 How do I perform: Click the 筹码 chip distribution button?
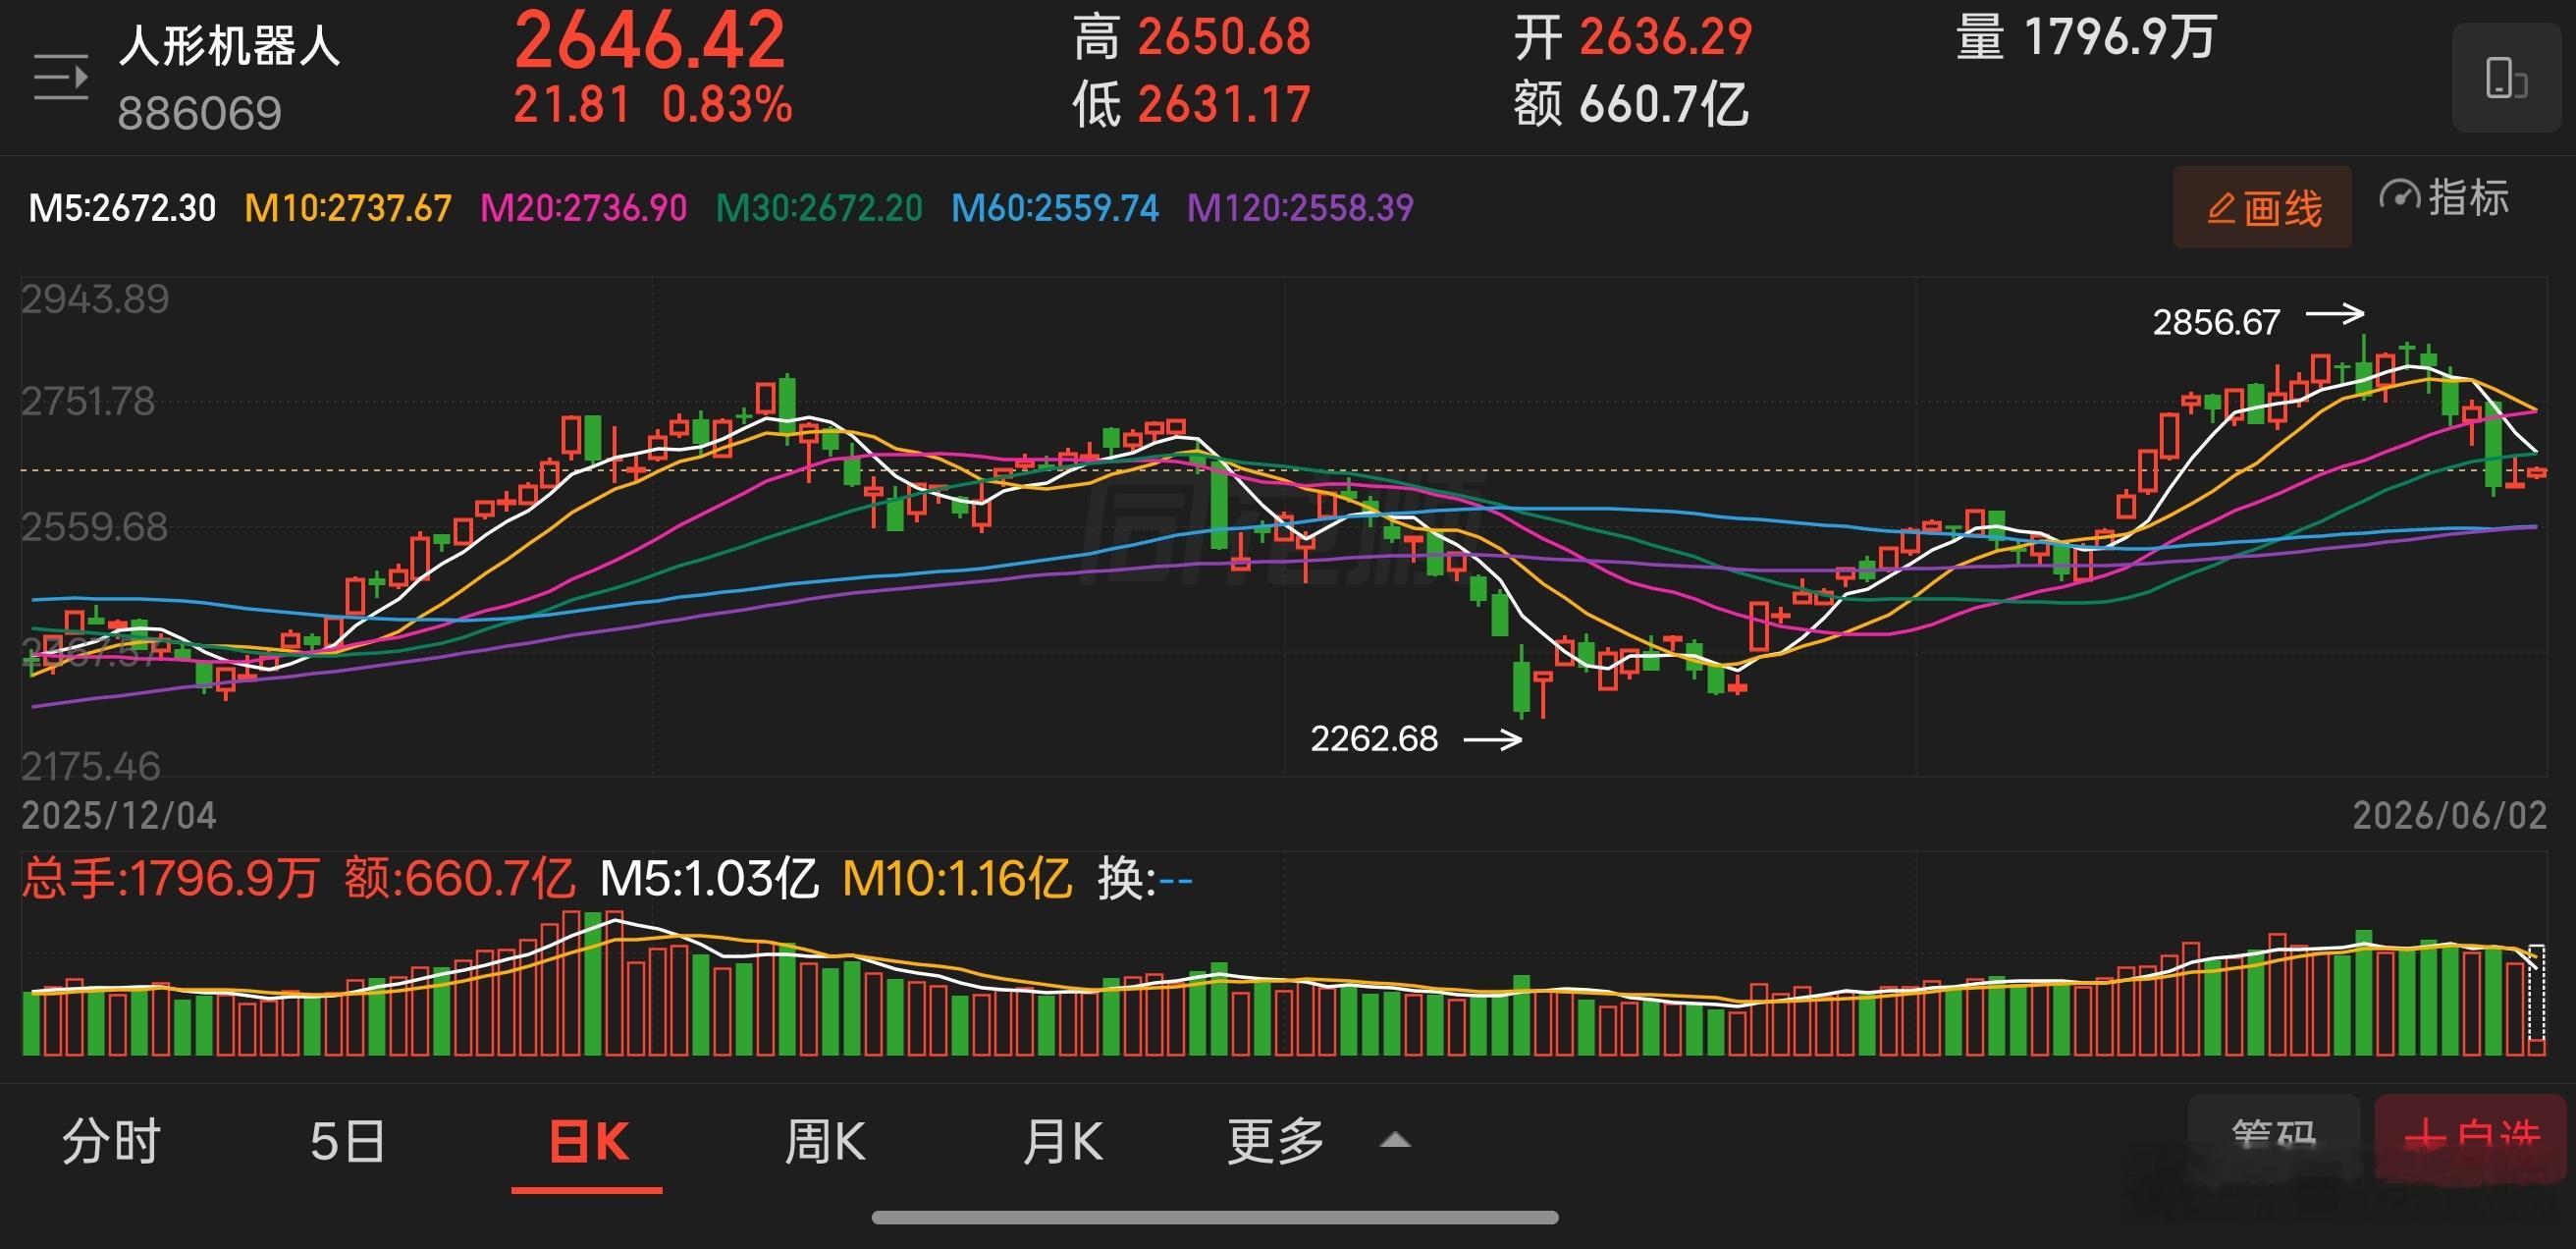coord(2274,1138)
